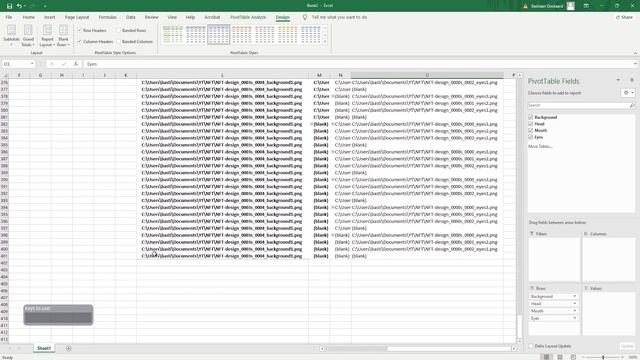The width and height of the screenshot is (640, 360).
Task: Uncheck the Head field checkbox
Action: [x=531, y=124]
